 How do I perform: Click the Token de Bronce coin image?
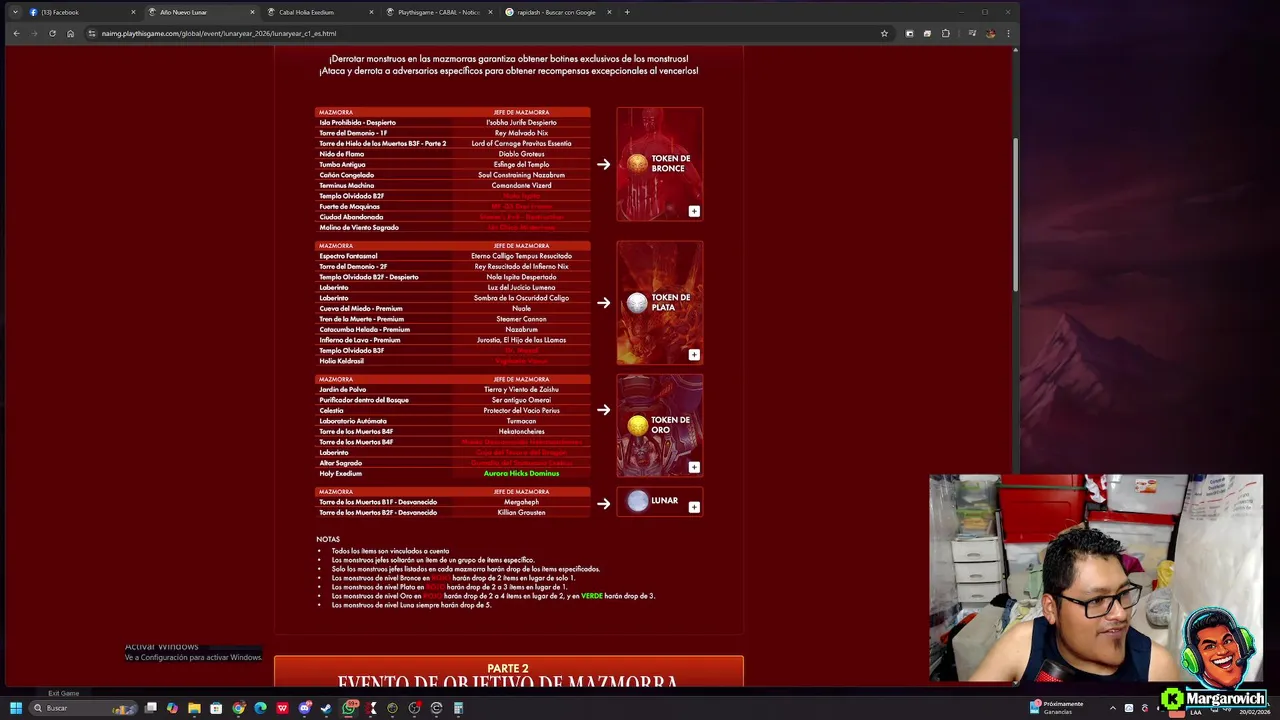[637, 163]
